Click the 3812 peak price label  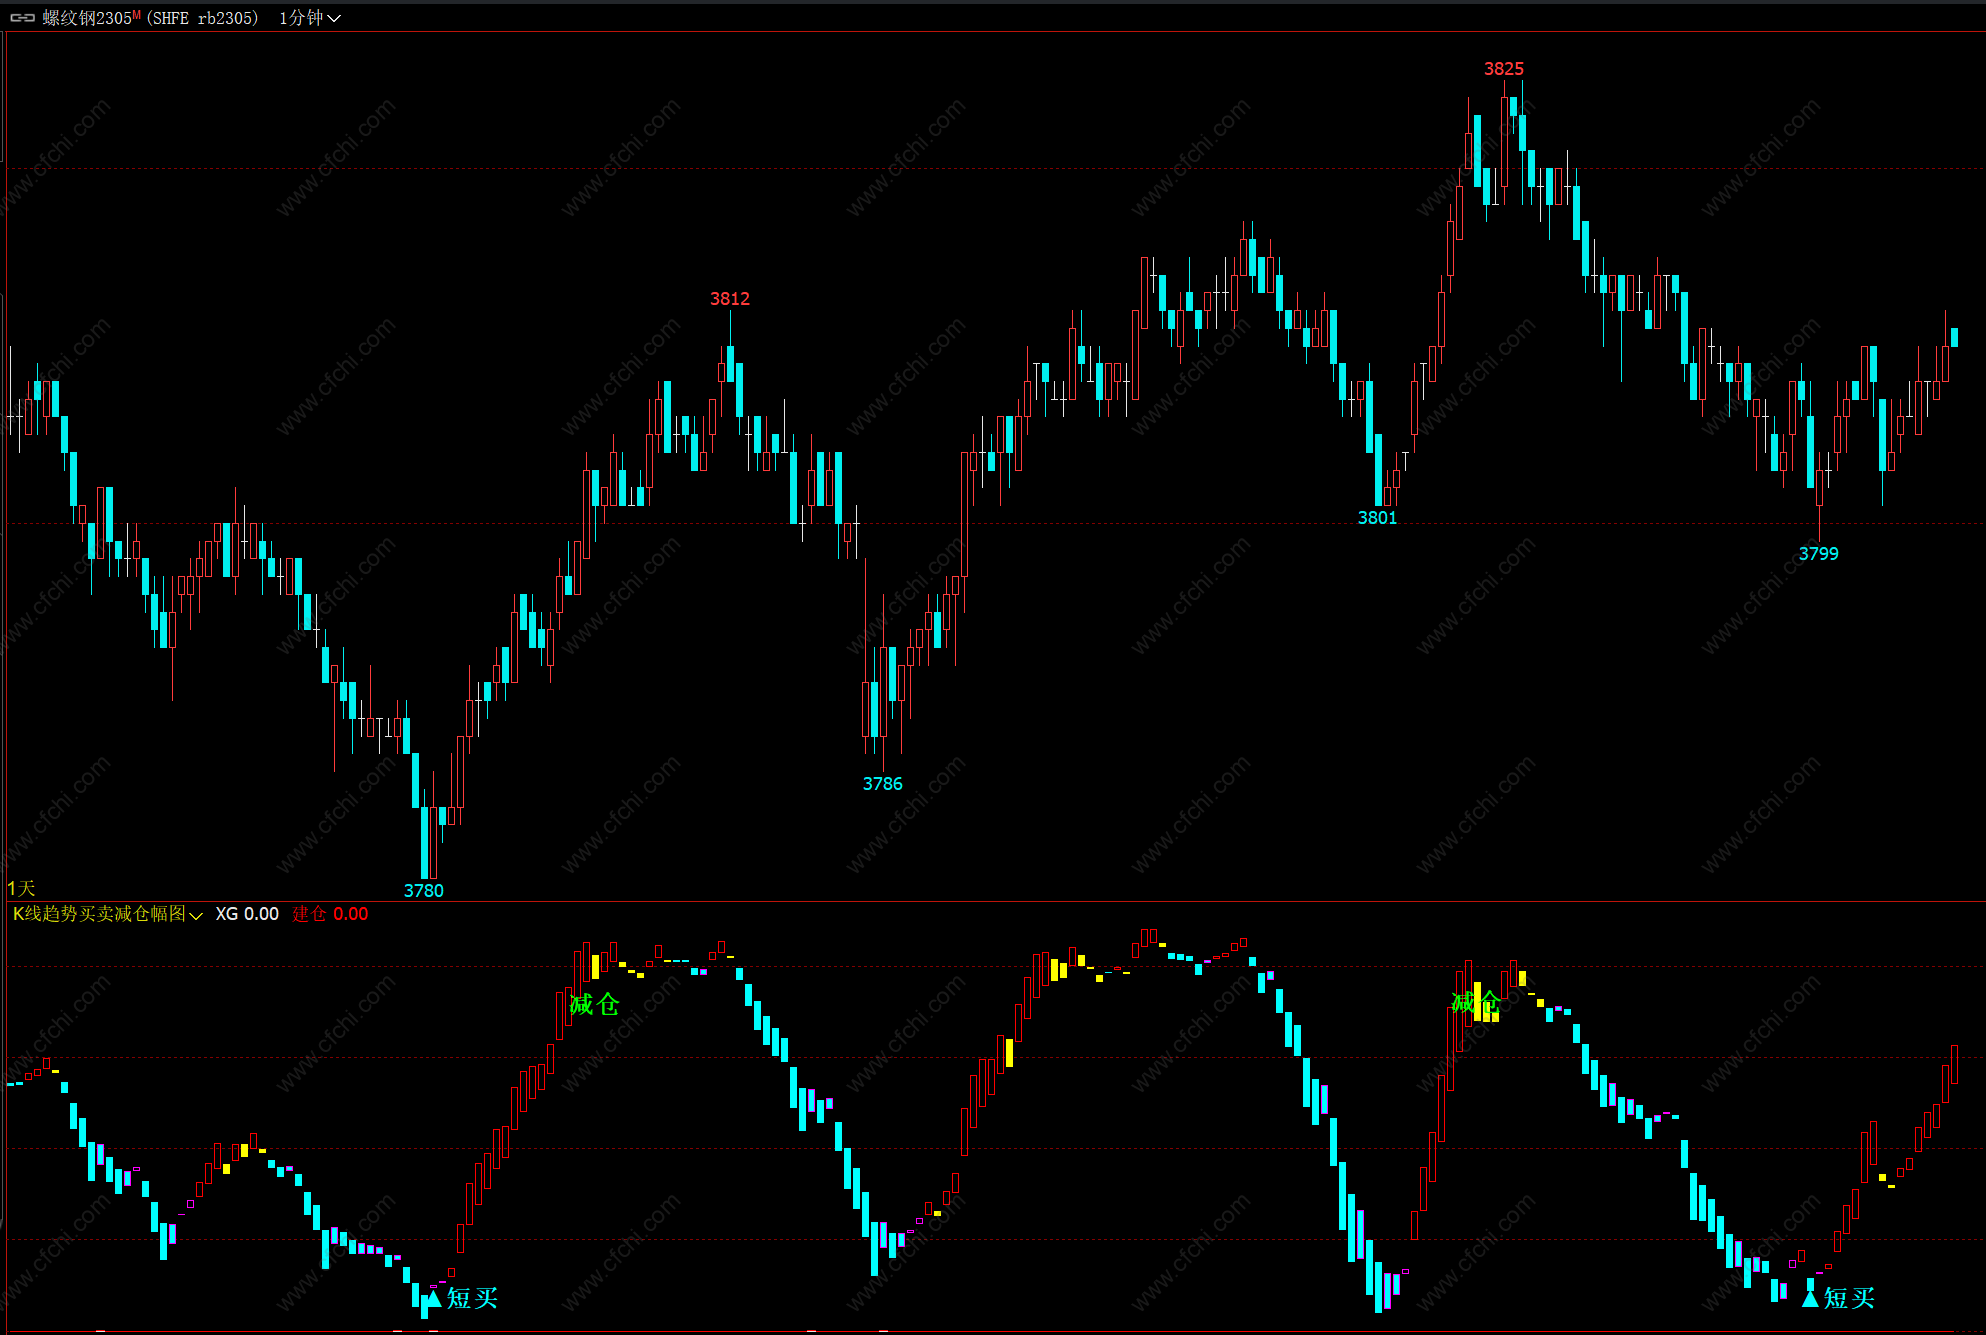tap(729, 299)
